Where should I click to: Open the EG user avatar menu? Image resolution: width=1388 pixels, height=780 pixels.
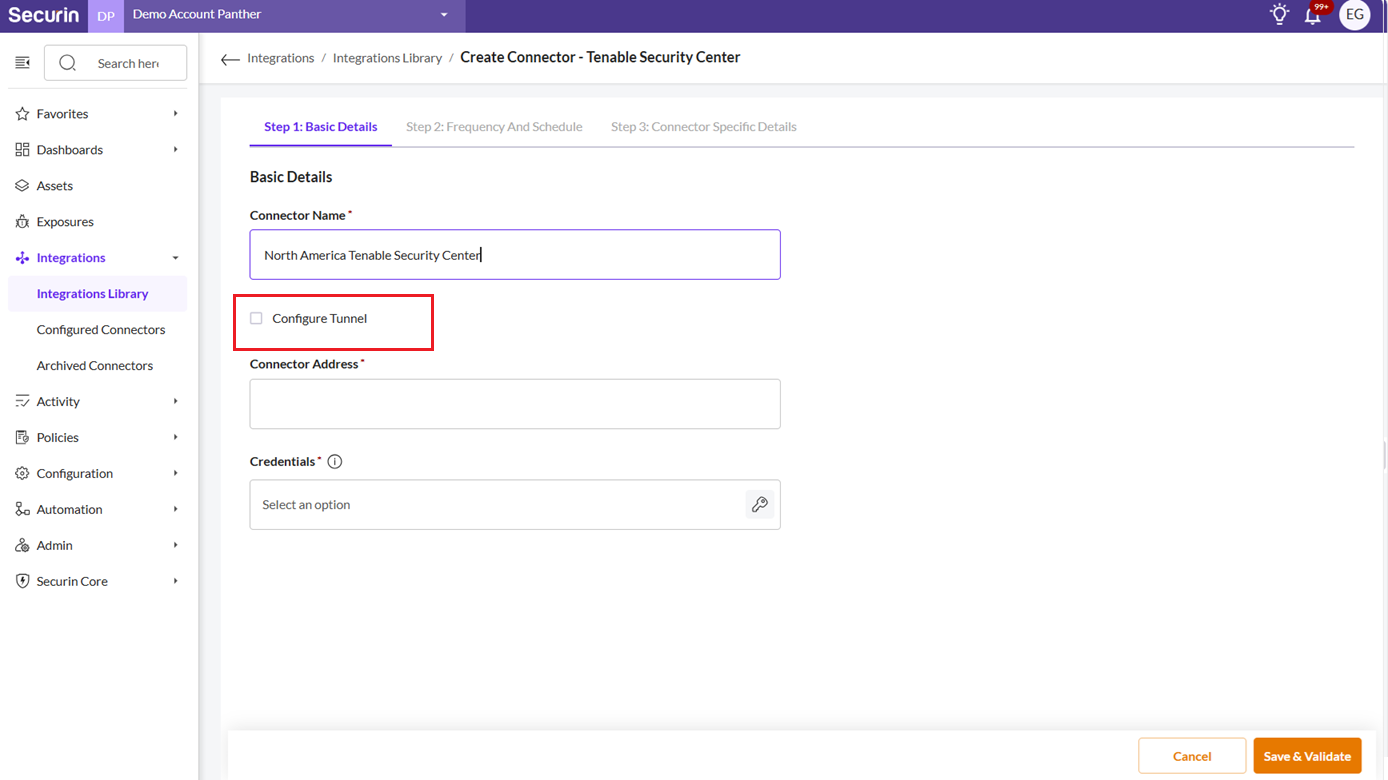(x=1355, y=15)
